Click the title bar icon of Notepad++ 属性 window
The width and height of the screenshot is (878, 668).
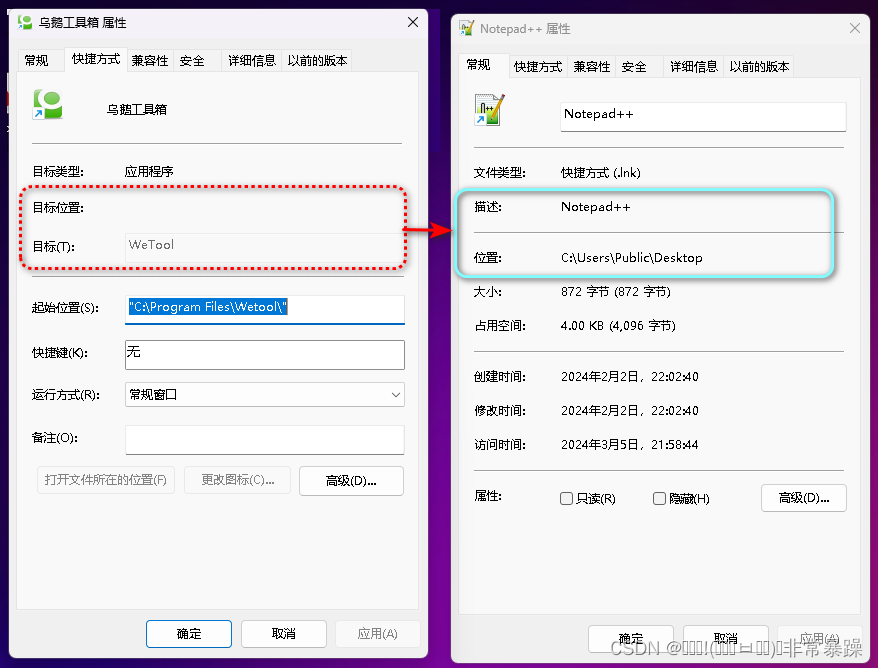tap(466, 28)
